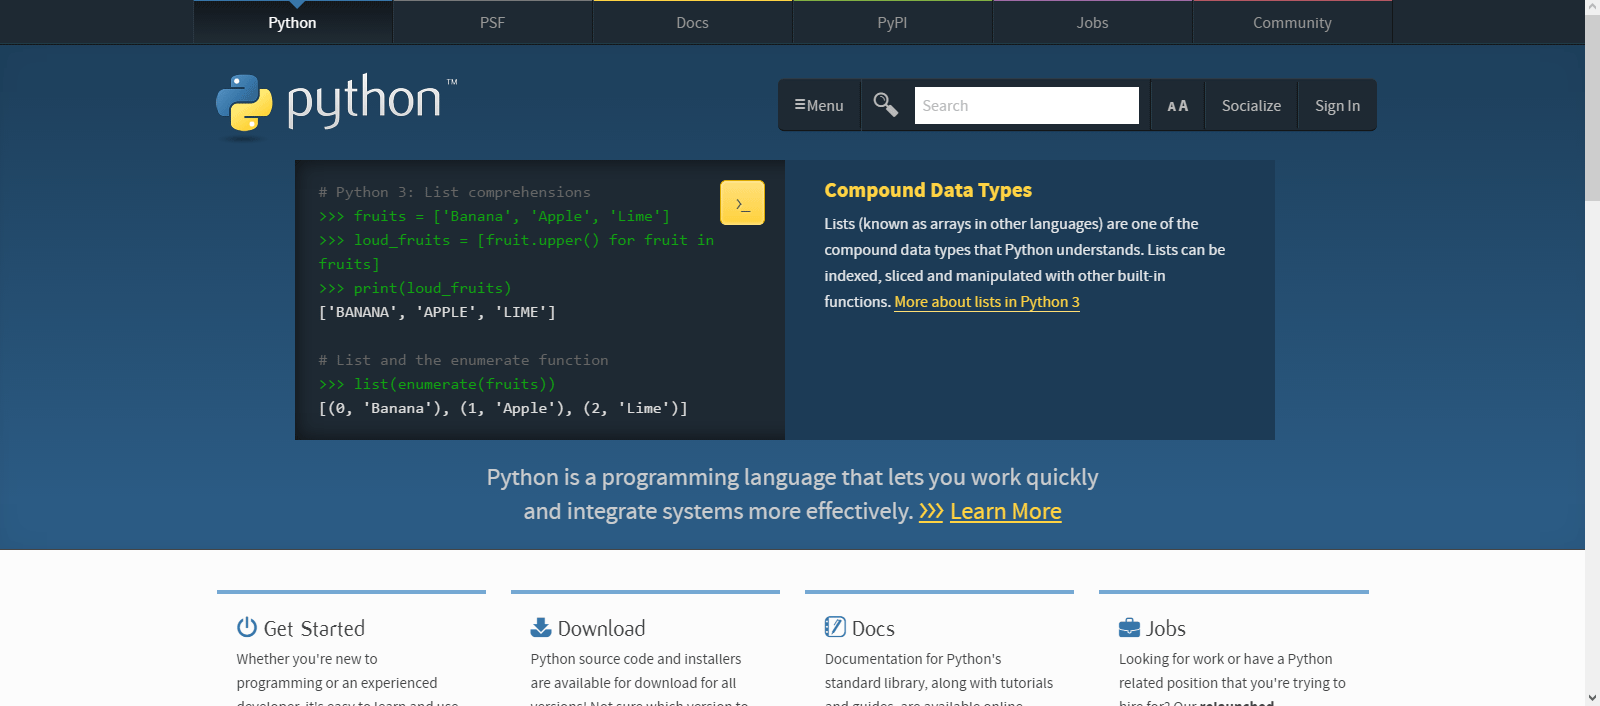Click the Docs section heading text
This screenshot has width=1600, height=706.
point(873,628)
